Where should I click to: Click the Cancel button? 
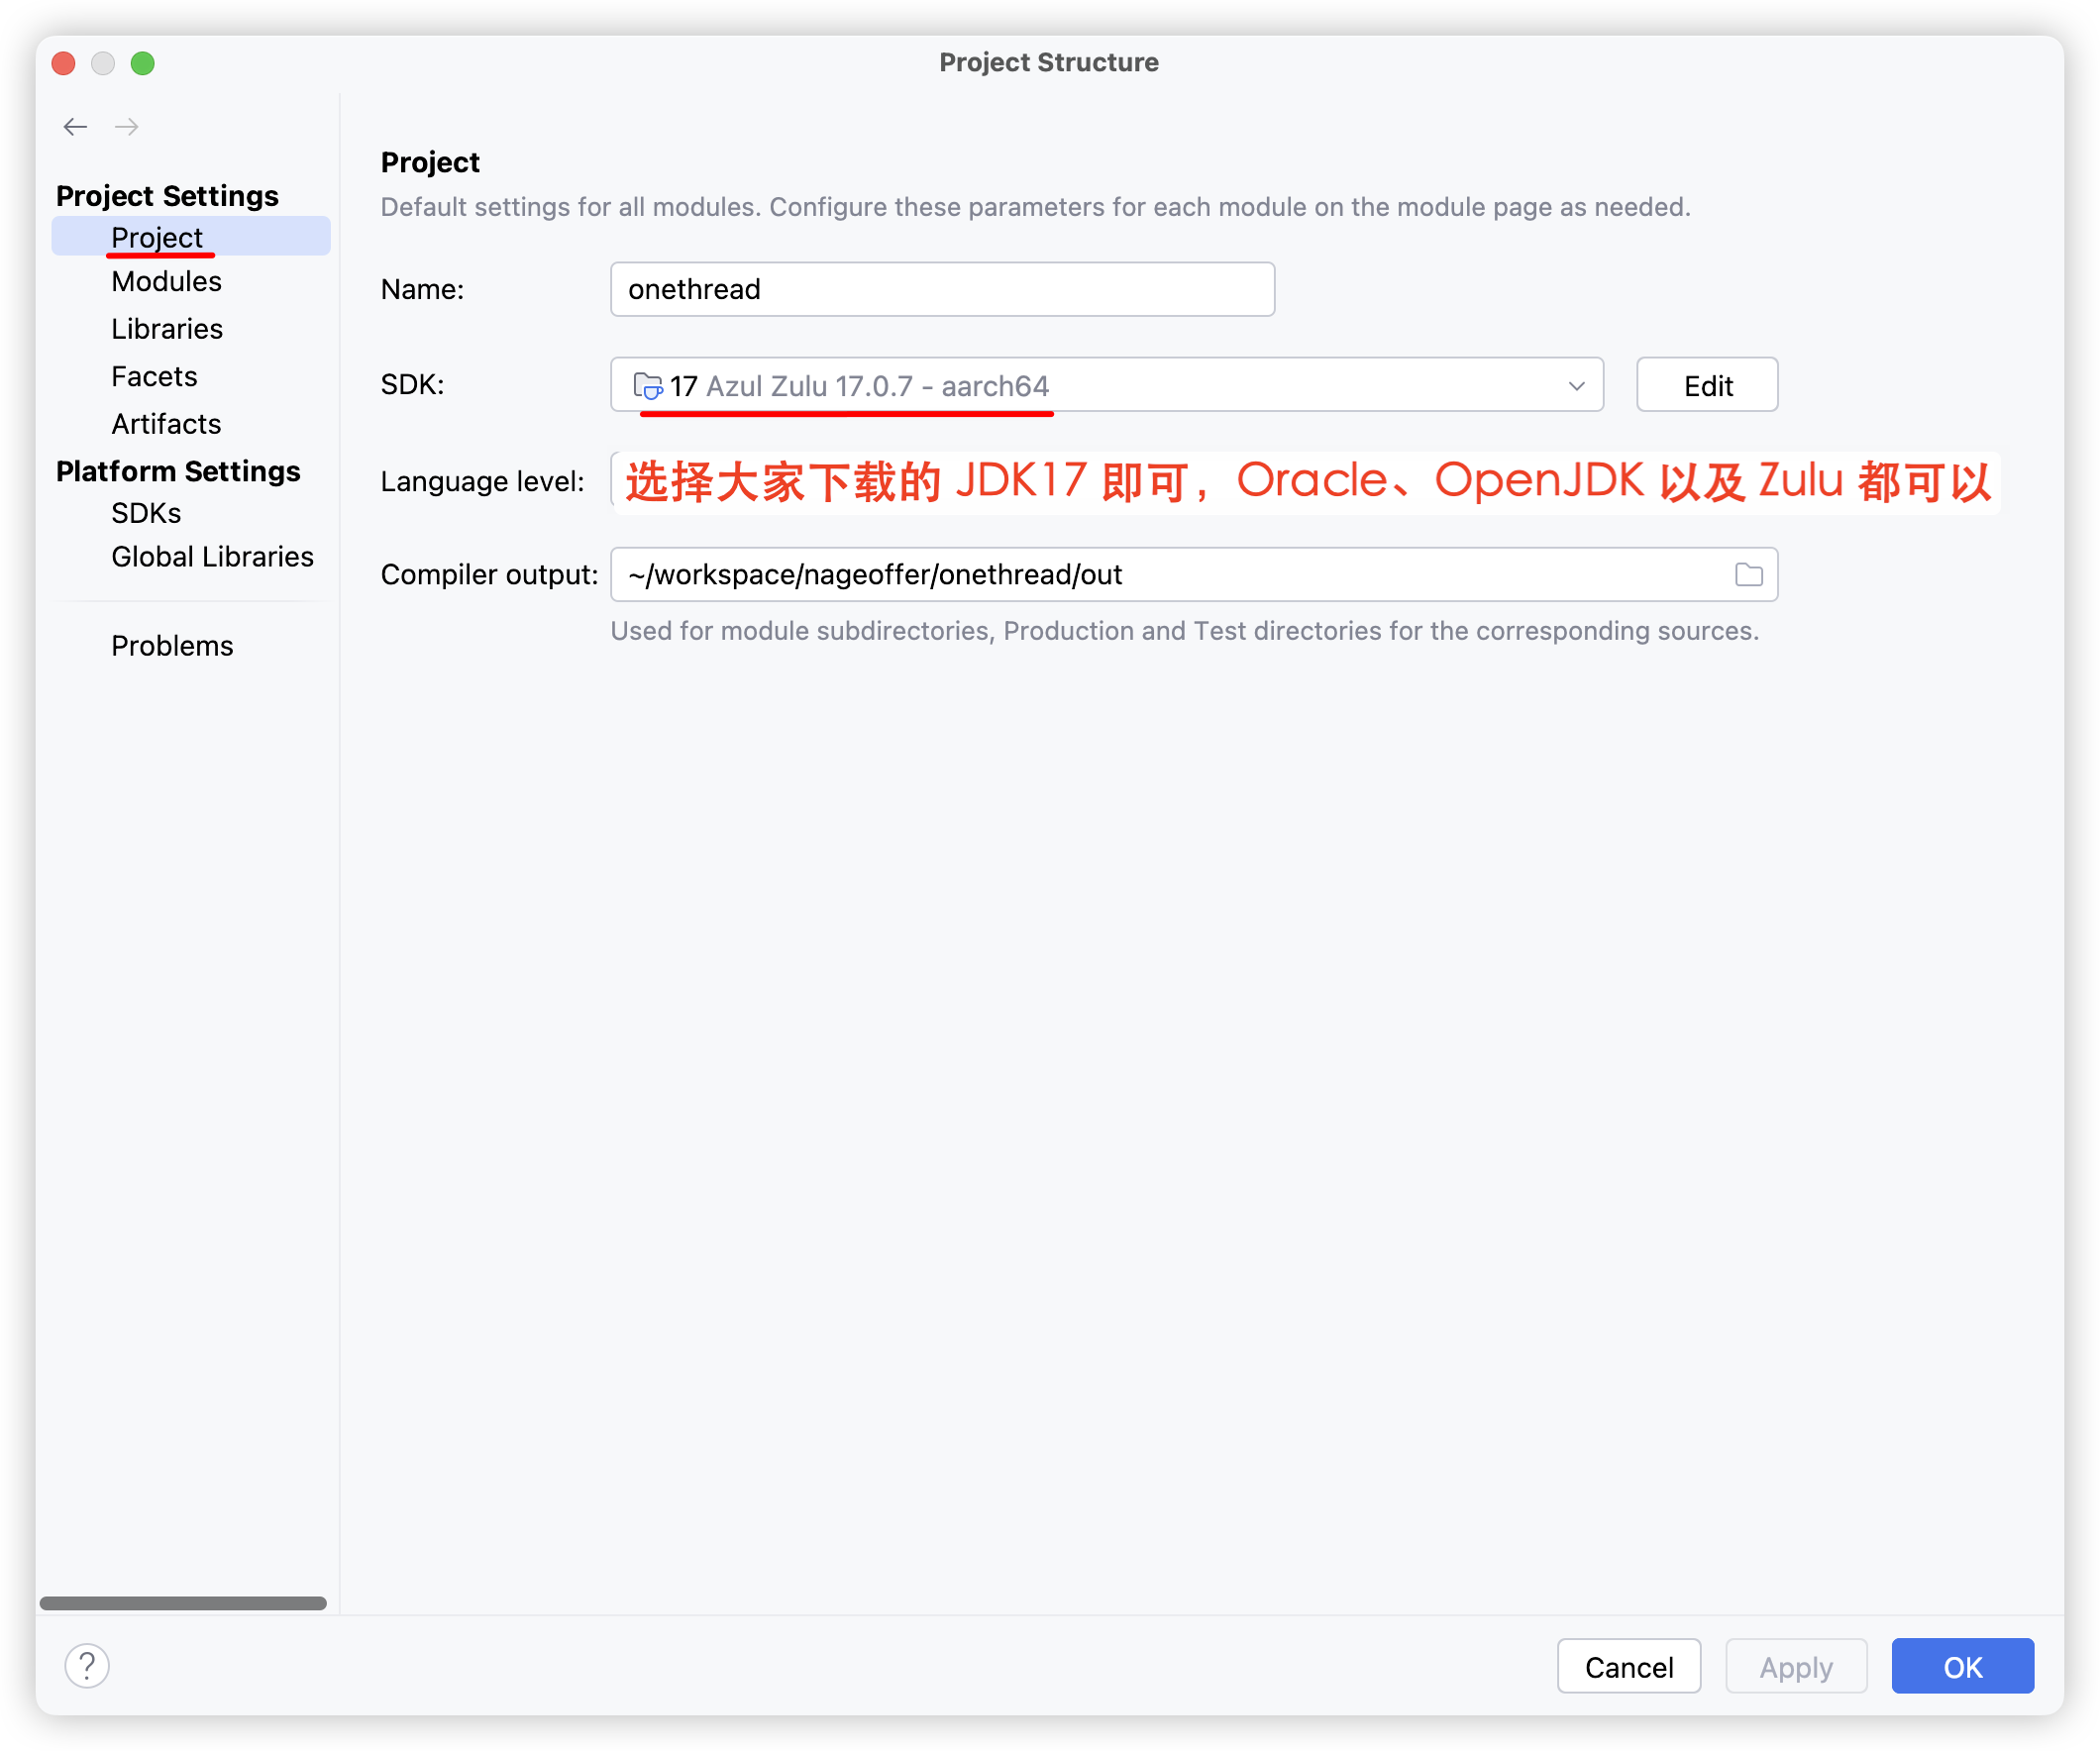click(x=1629, y=1667)
